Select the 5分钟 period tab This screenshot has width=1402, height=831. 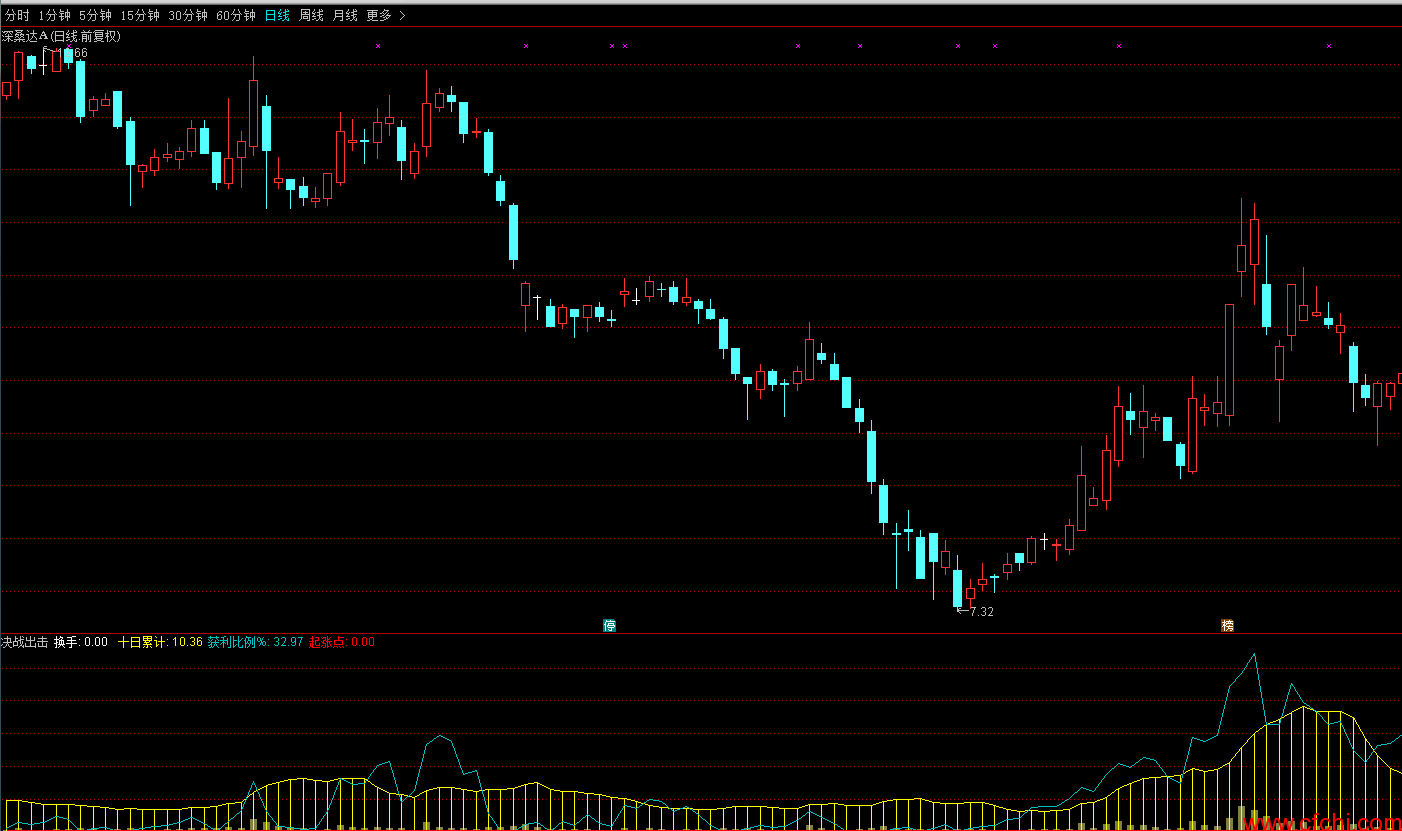click(x=95, y=15)
